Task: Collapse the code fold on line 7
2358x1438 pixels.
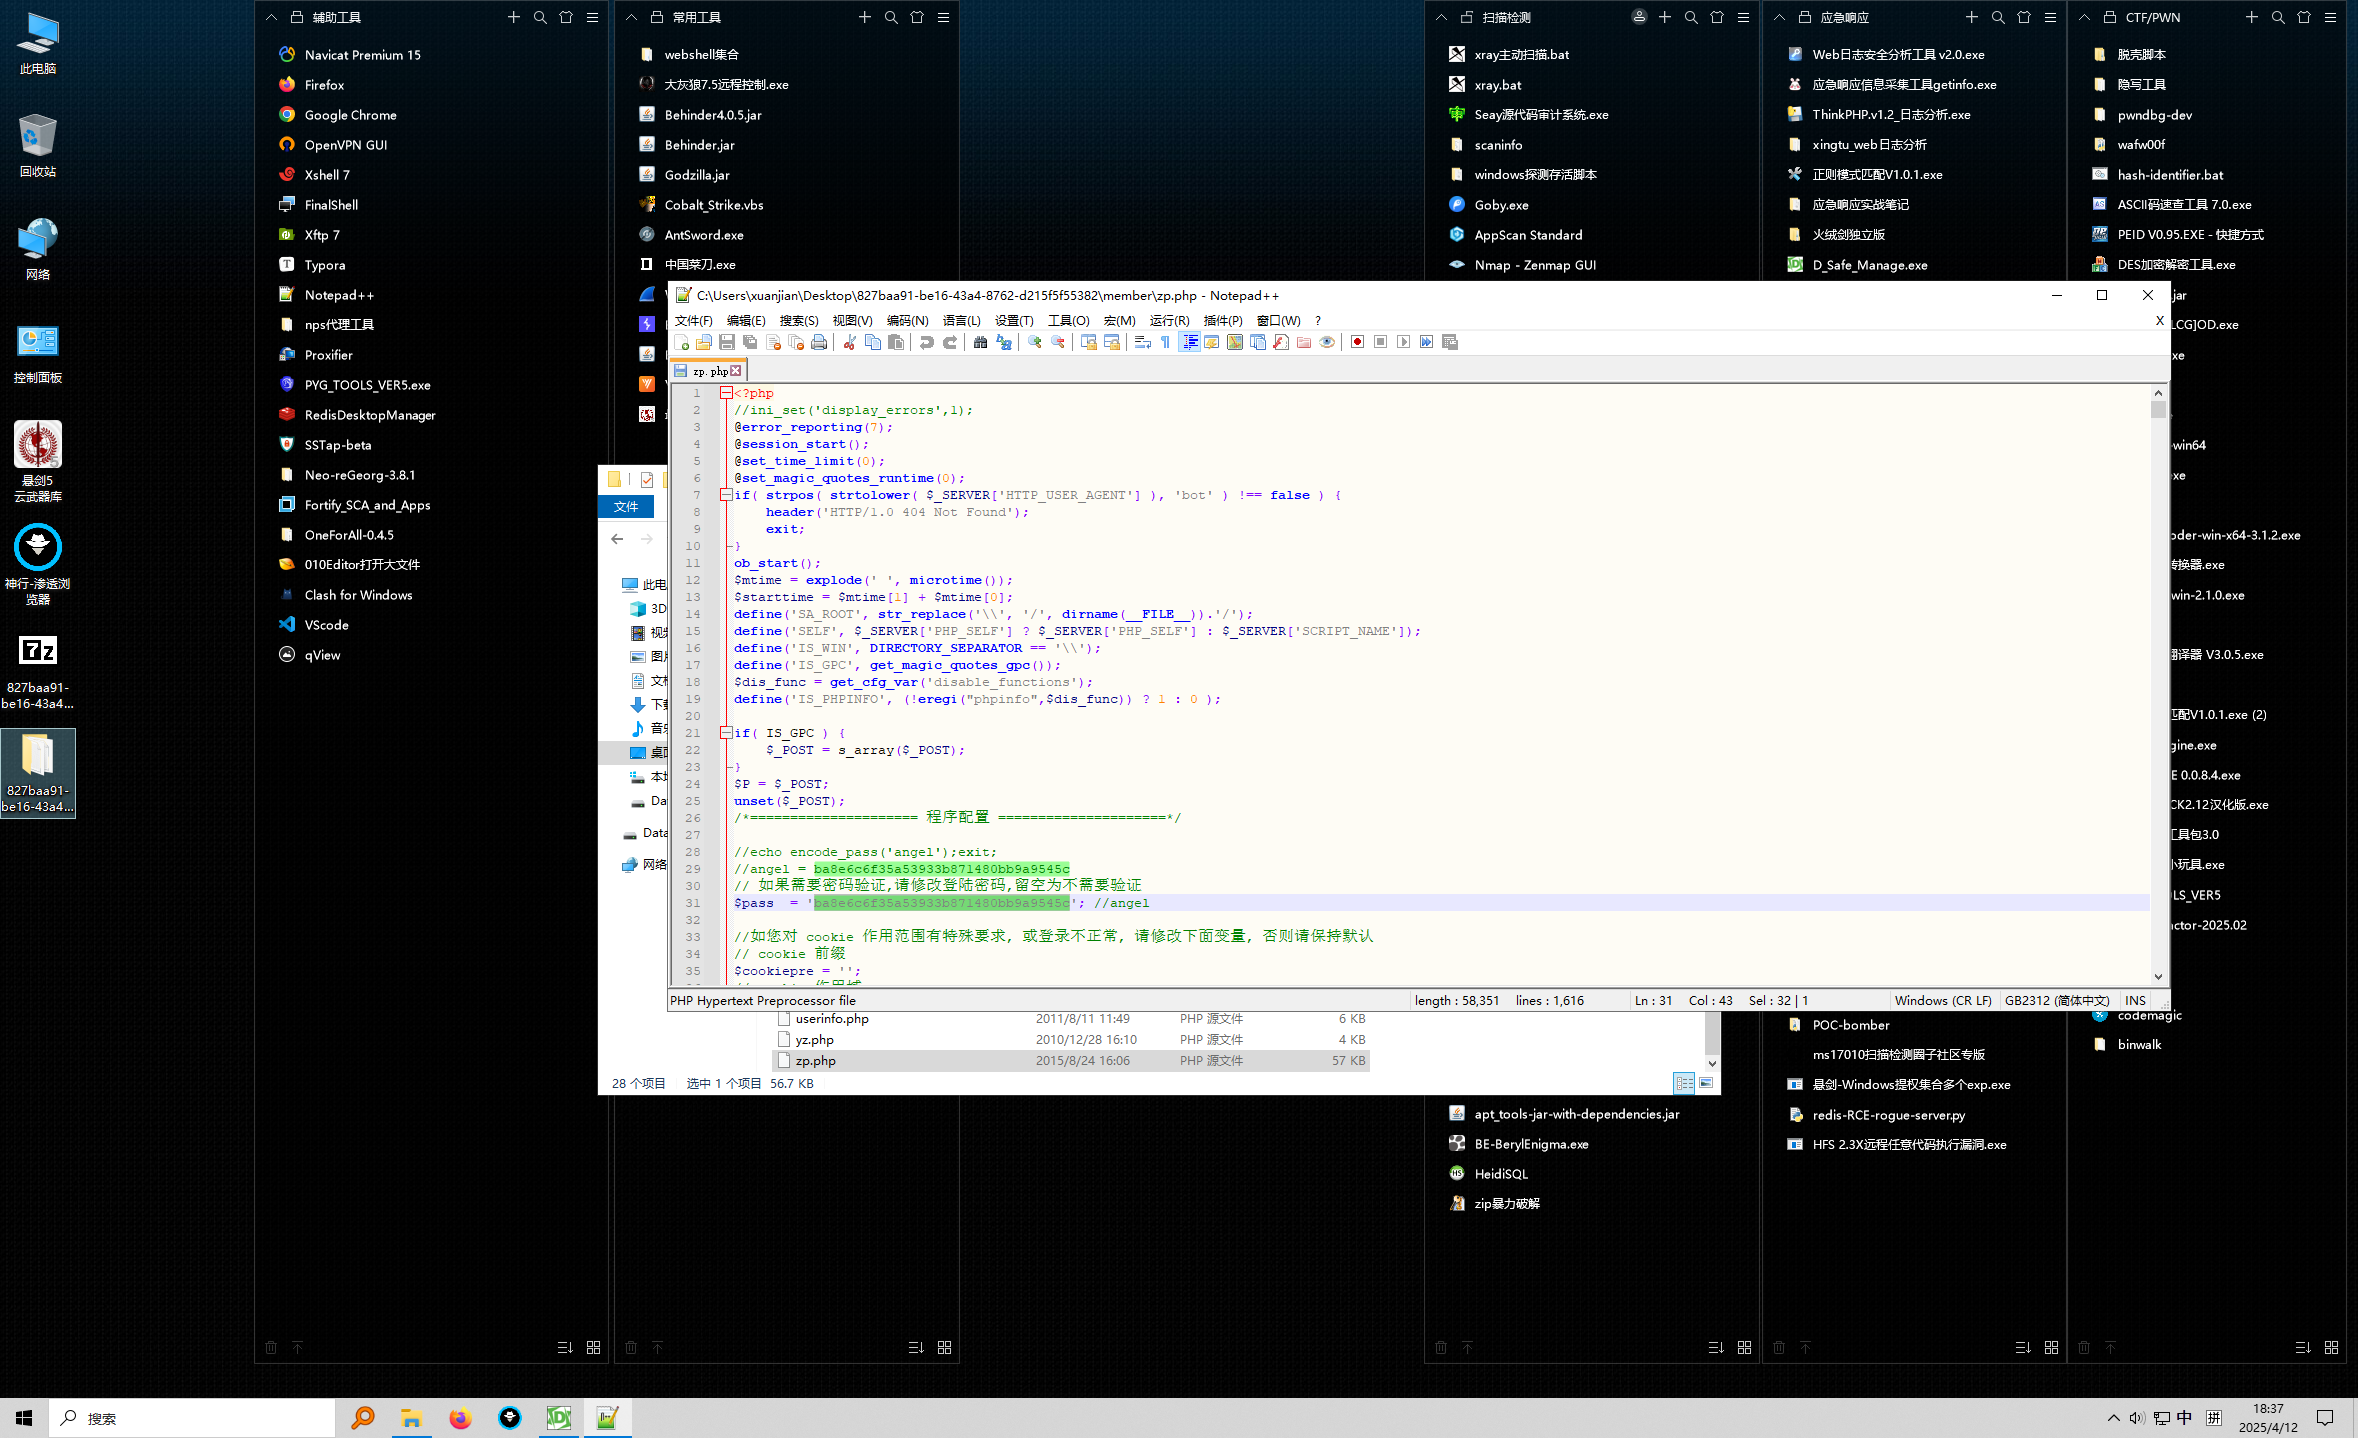Action: [725, 494]
